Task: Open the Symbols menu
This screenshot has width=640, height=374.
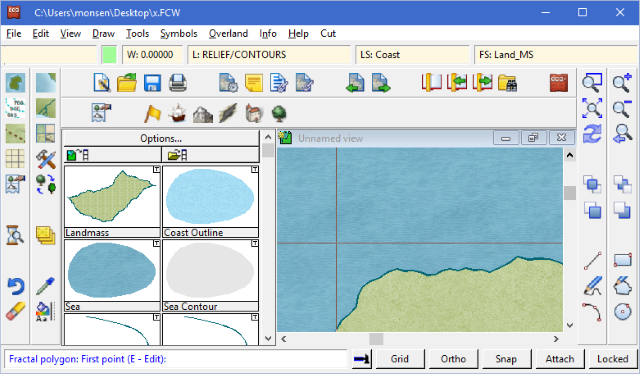Action: click(x=179, y=33)
